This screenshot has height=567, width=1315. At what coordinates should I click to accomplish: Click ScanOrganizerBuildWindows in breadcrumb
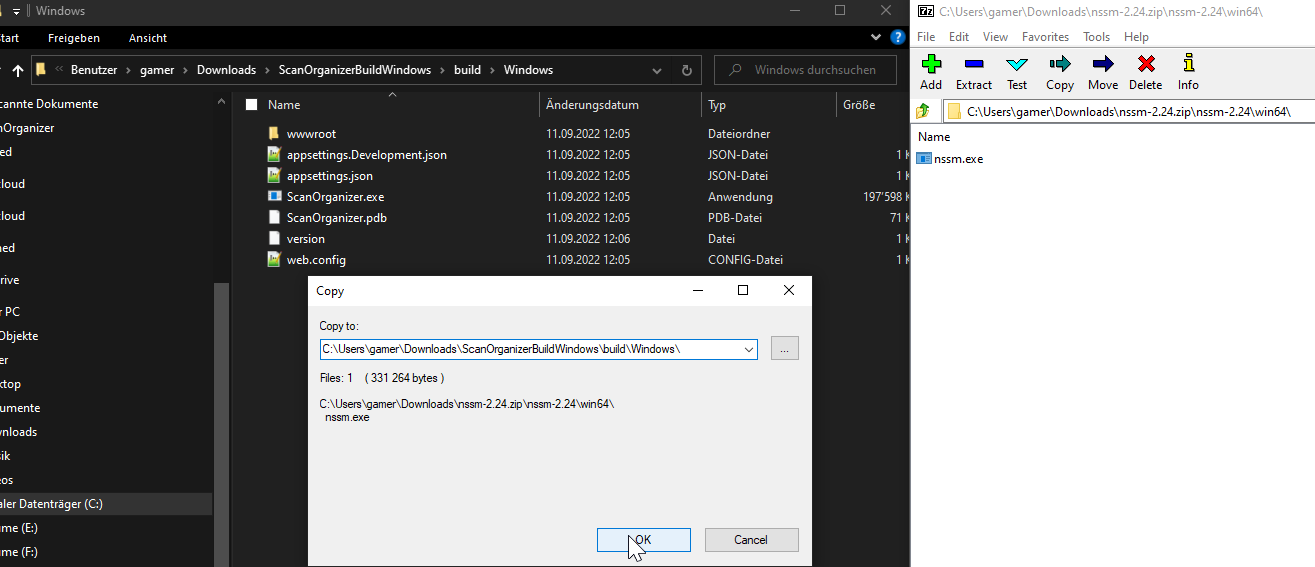pos(354,70)
